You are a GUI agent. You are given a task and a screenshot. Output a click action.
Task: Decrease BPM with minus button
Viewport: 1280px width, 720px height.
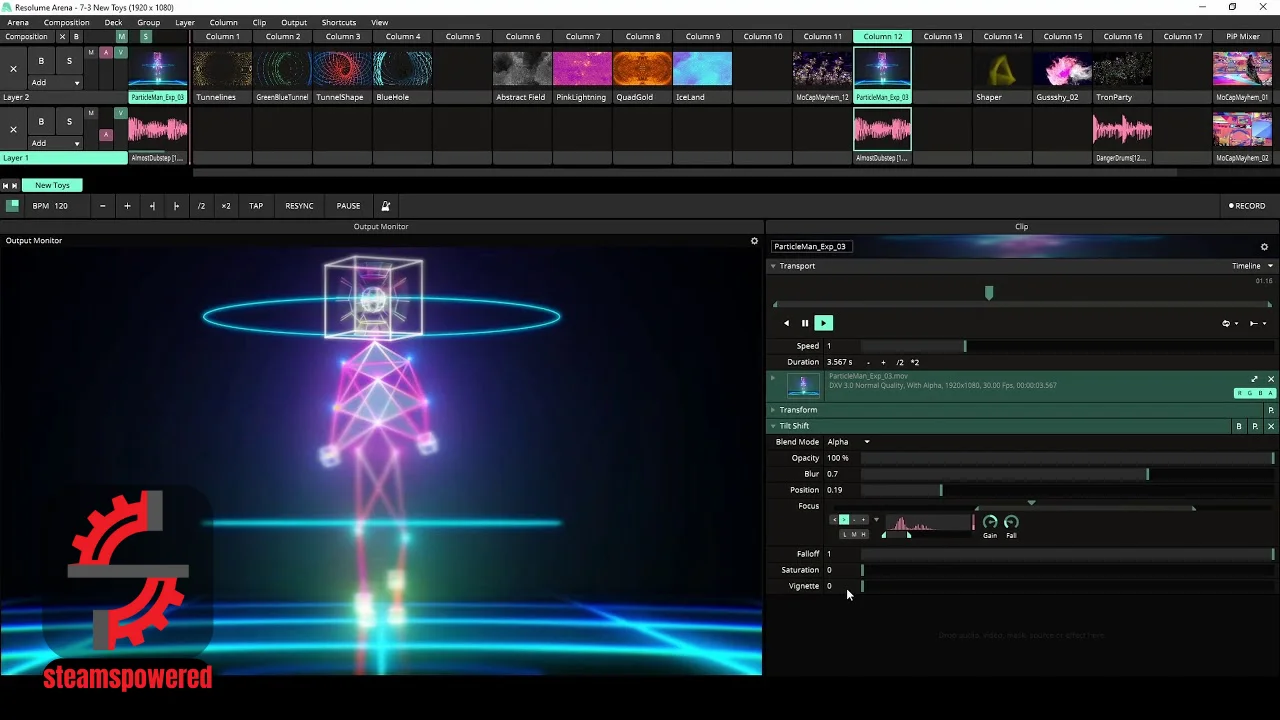[x=102, y=206]
